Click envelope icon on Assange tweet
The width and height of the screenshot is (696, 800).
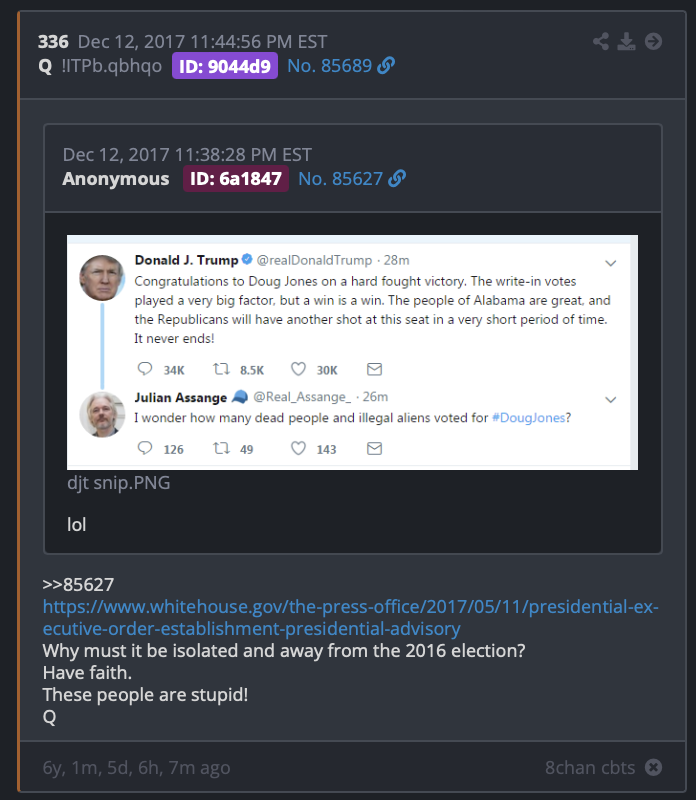(375, 448)
